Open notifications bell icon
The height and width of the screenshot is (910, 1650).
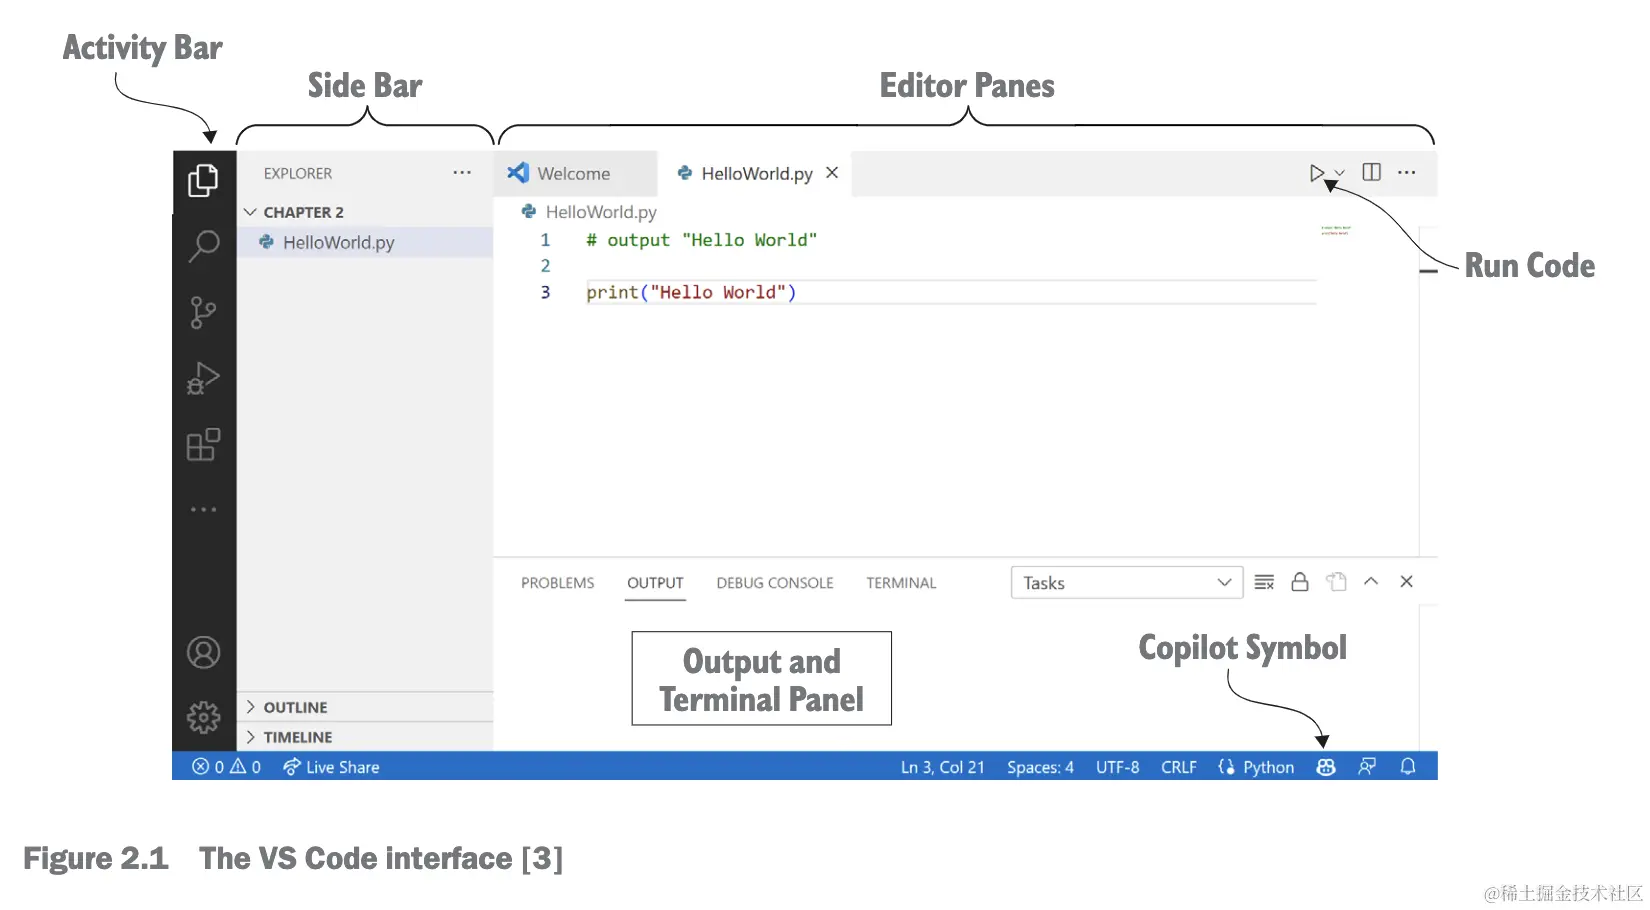coord(1408,767)
